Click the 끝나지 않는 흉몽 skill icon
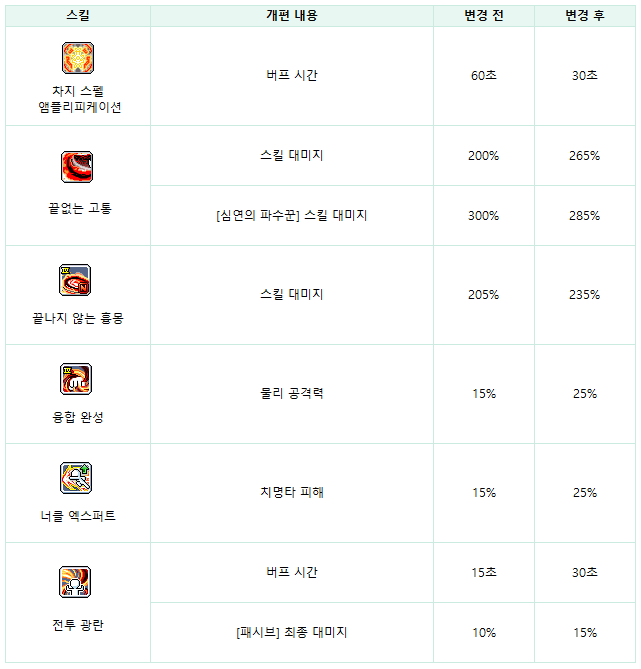The width and height of the screenshot is (641, 669). pyautogui.click(x=75, y=280)
